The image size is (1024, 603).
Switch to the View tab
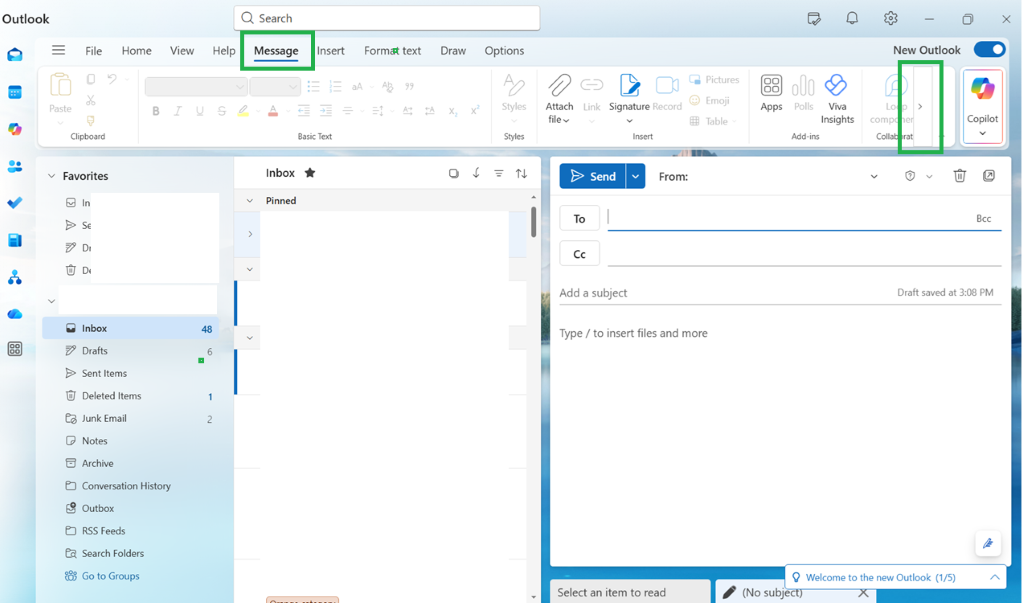tap(182, 50)
